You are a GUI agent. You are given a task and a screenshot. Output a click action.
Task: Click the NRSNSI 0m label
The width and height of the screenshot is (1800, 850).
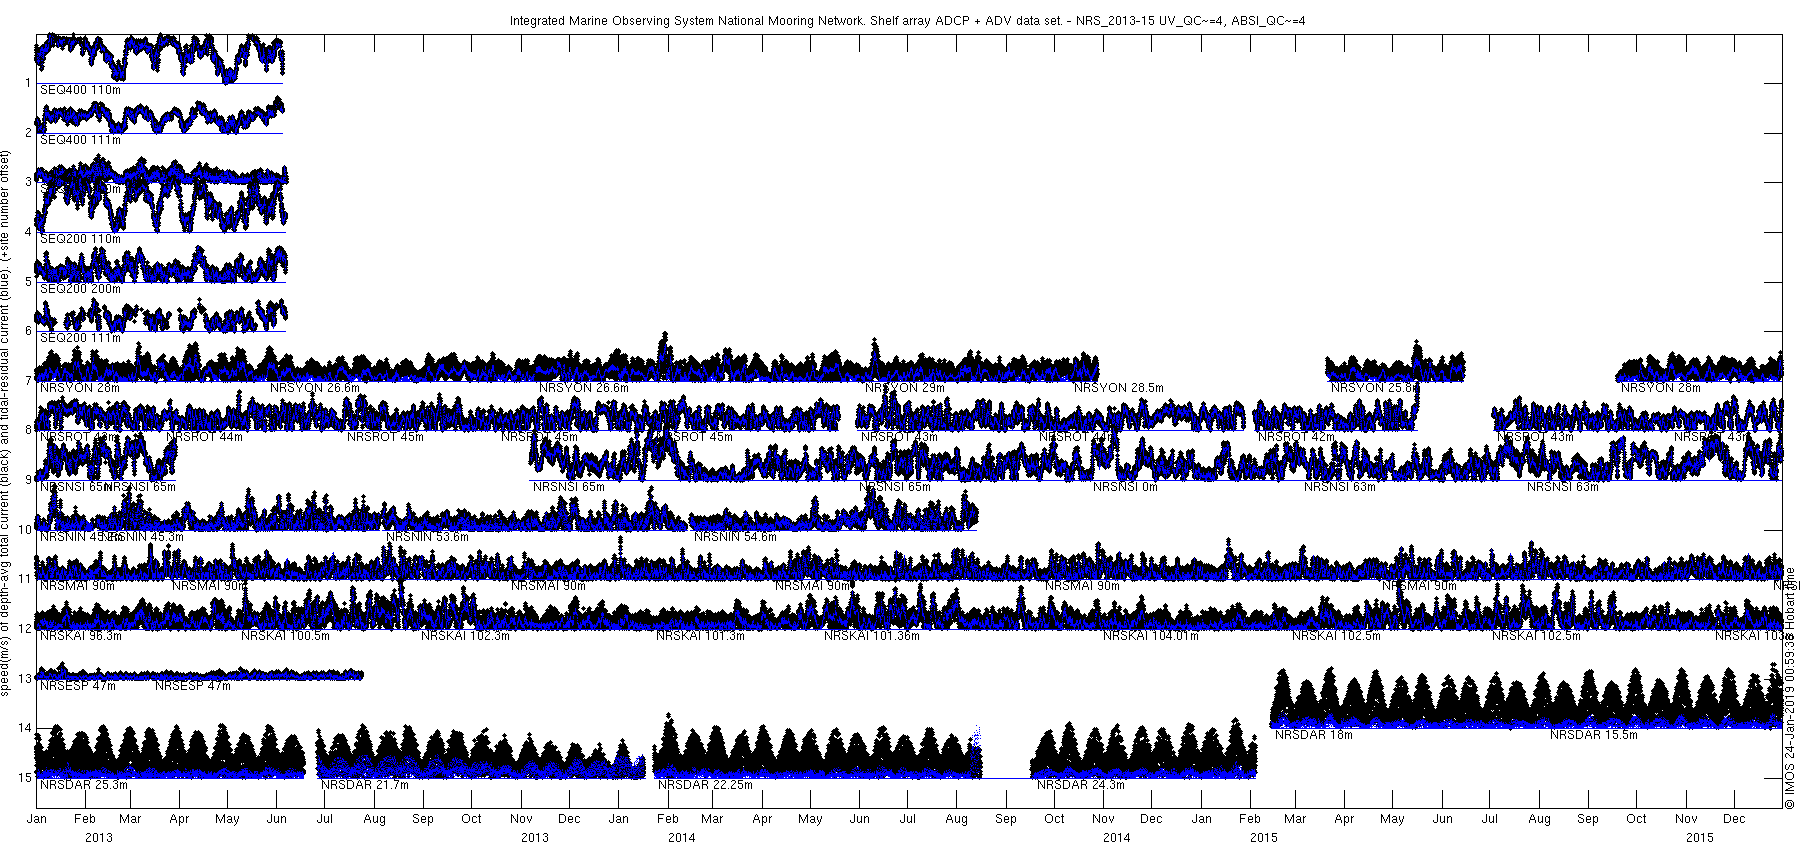click(x=1125, y=487)
